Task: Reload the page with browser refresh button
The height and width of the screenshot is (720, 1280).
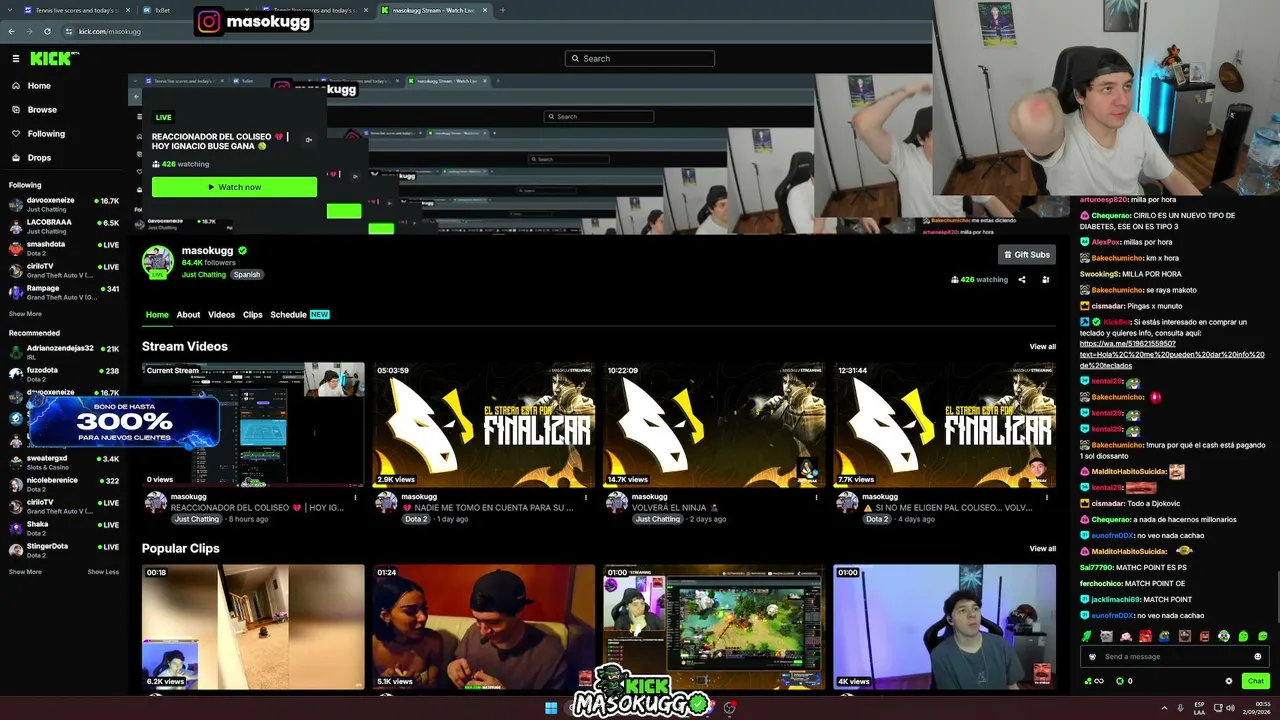Action: pyautogui.click(x=47, y=31)
